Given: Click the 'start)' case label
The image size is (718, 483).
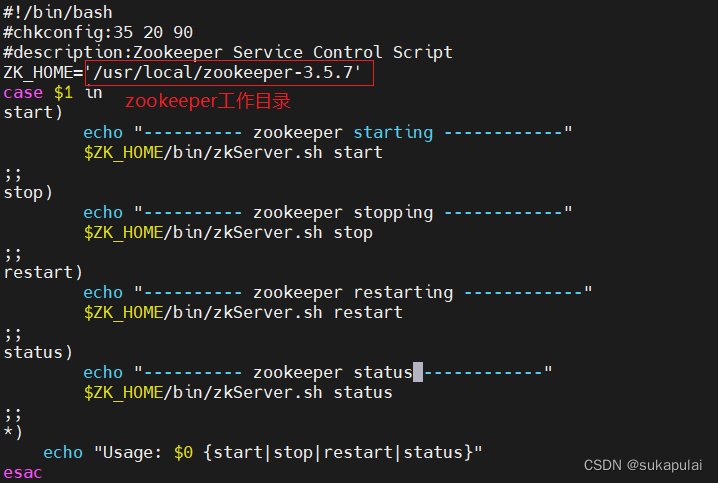Looking at the screenshot, I should (x=33, y=113).
